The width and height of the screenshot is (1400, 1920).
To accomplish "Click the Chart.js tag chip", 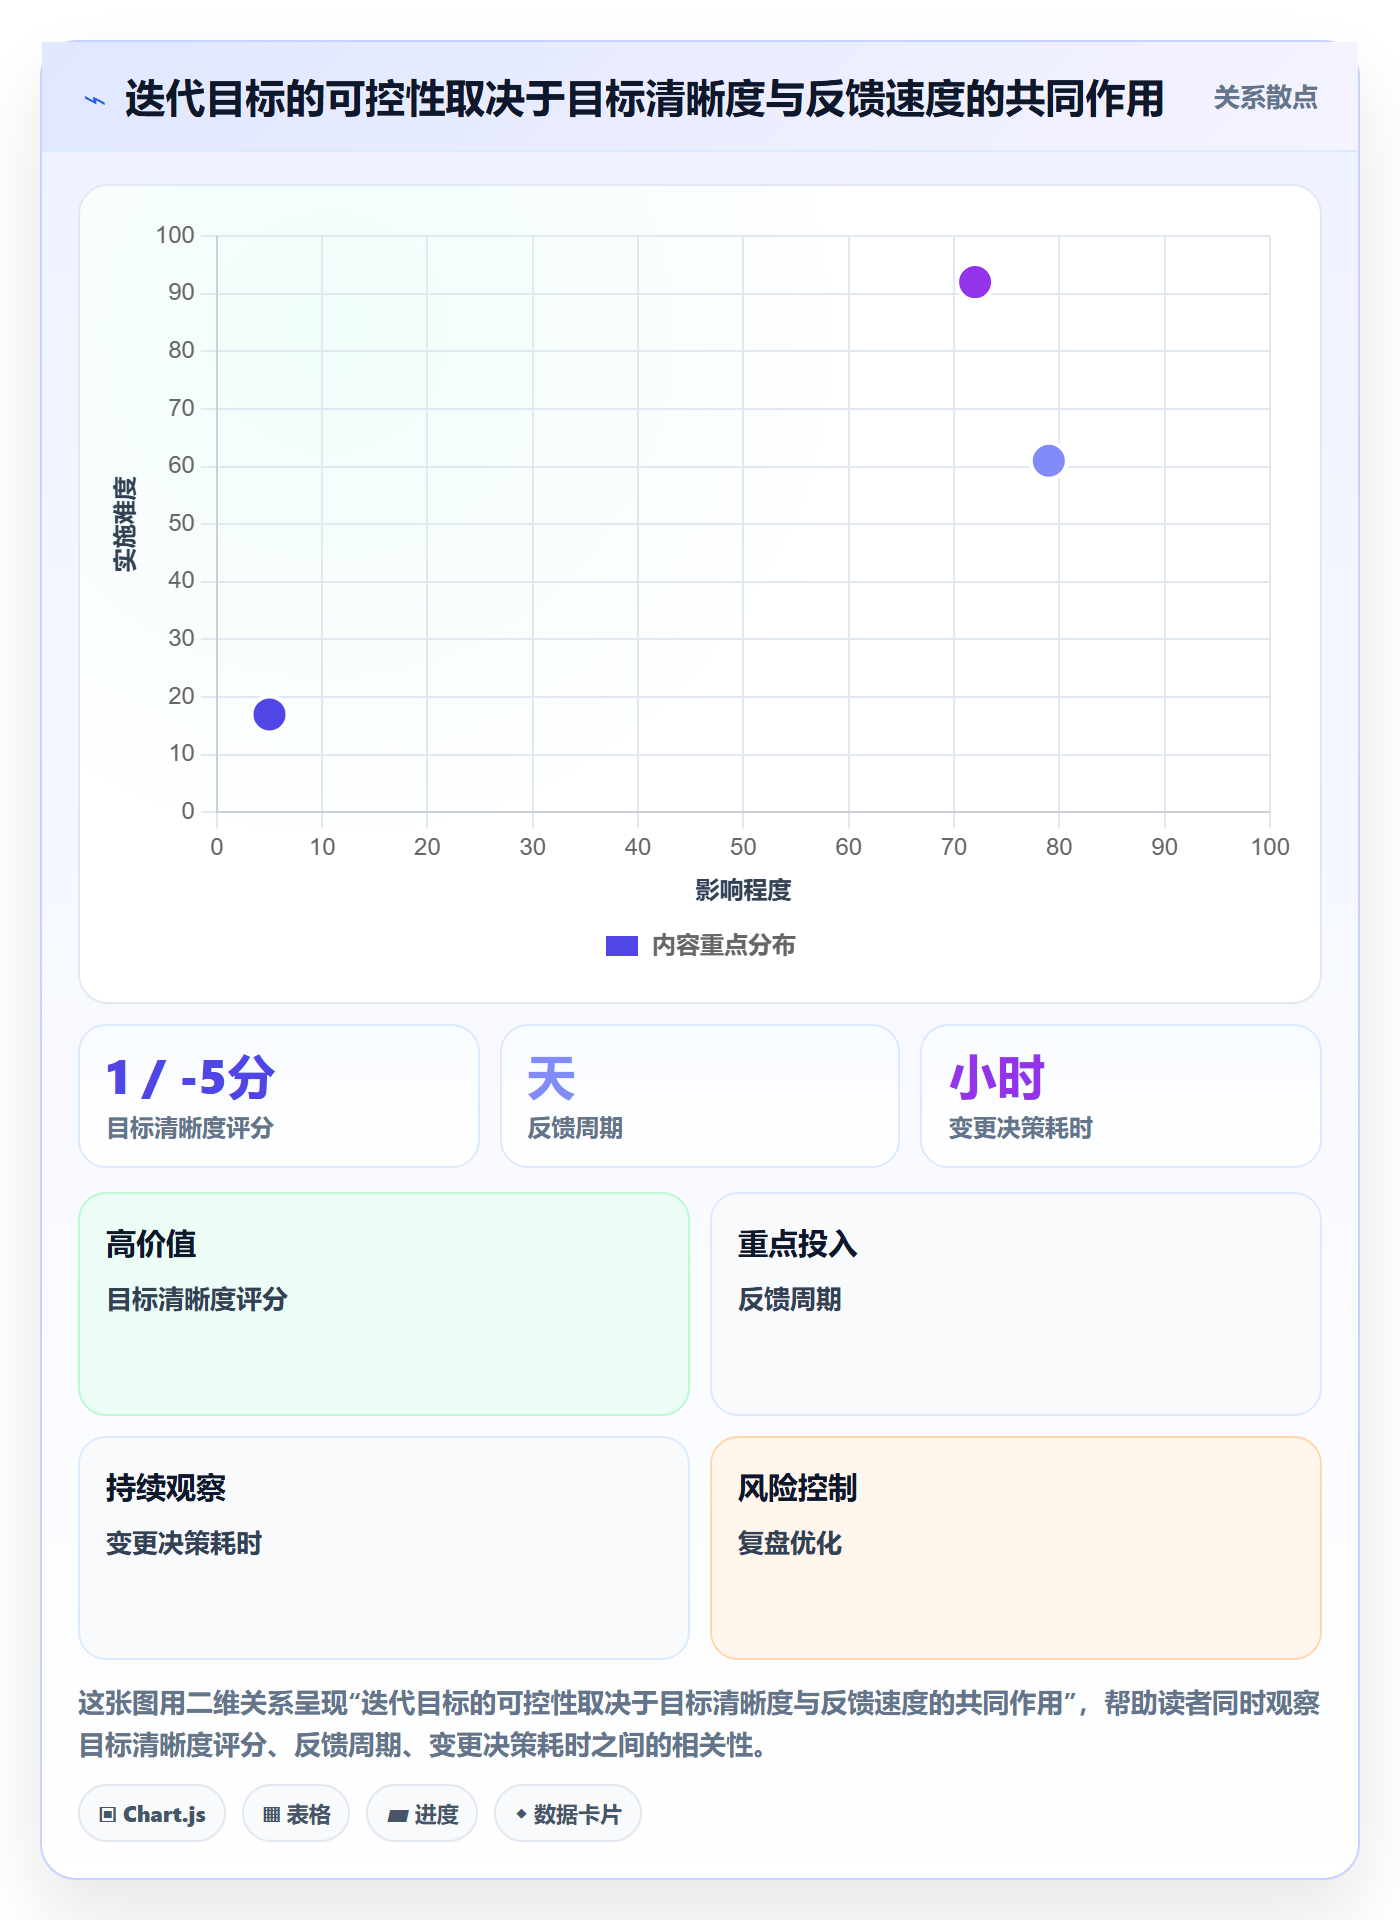I will click(x=152, y=1814).
